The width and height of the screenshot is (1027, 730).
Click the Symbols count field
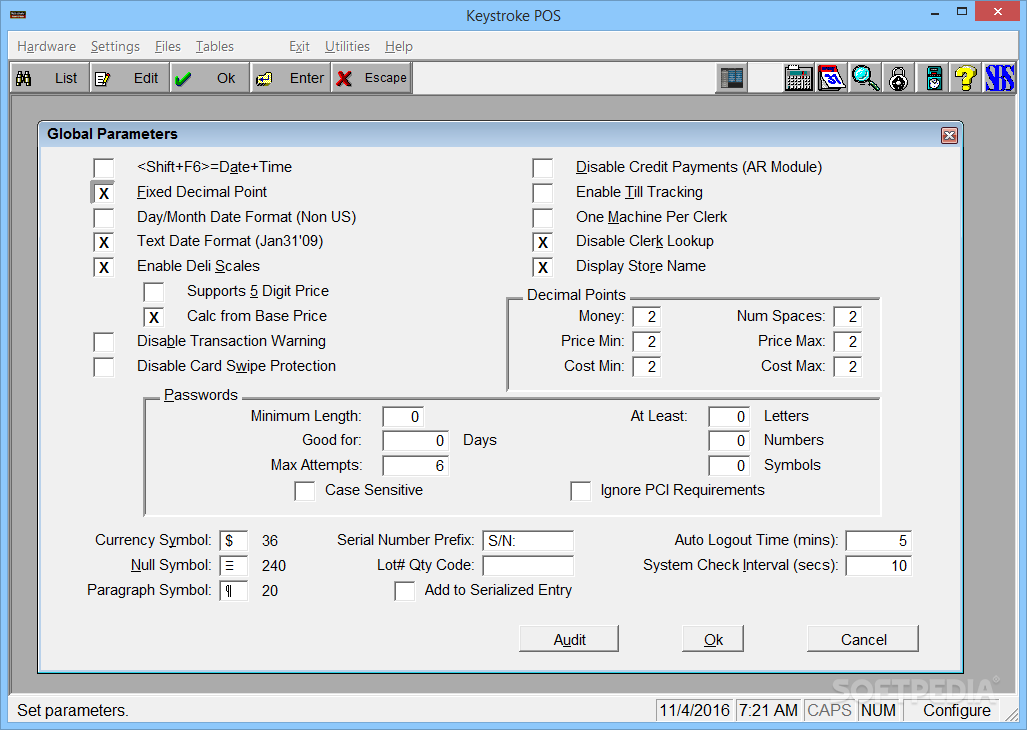[729, 466]
